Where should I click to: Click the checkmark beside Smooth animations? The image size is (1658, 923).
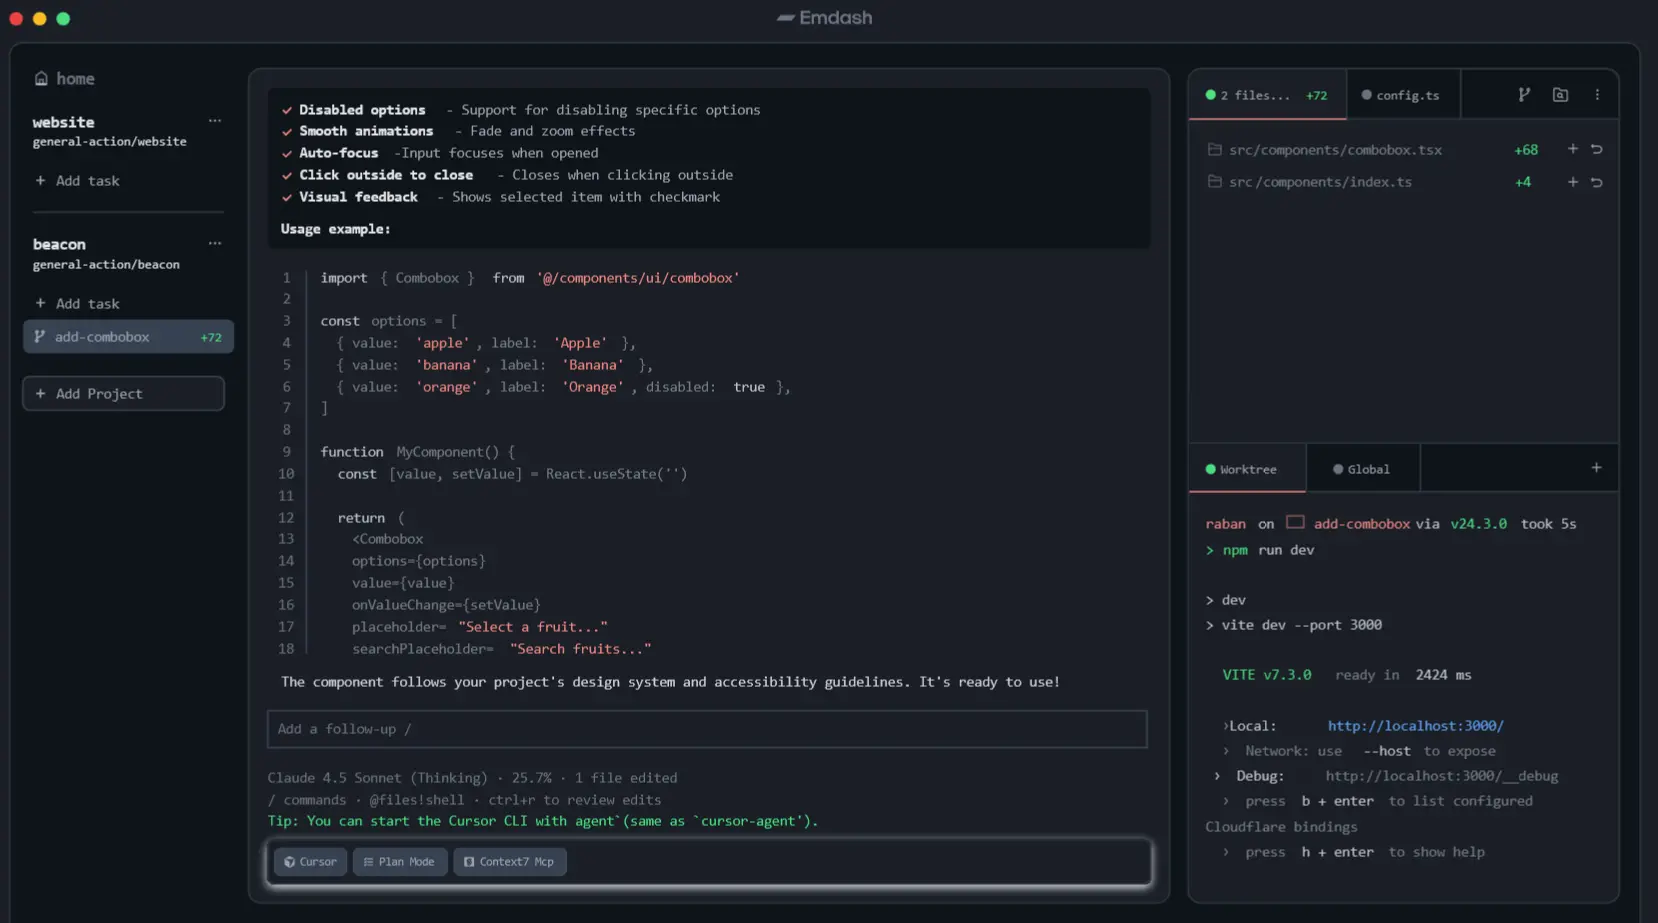point(288,131)
